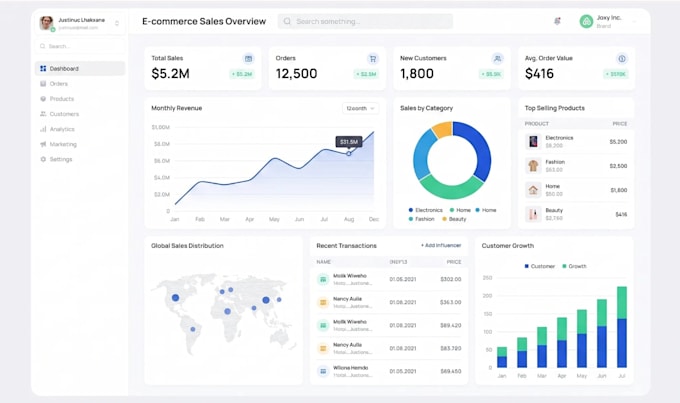Click the top Search something field
This screenshot has height=403, width=680.
(x=365, y=21)
